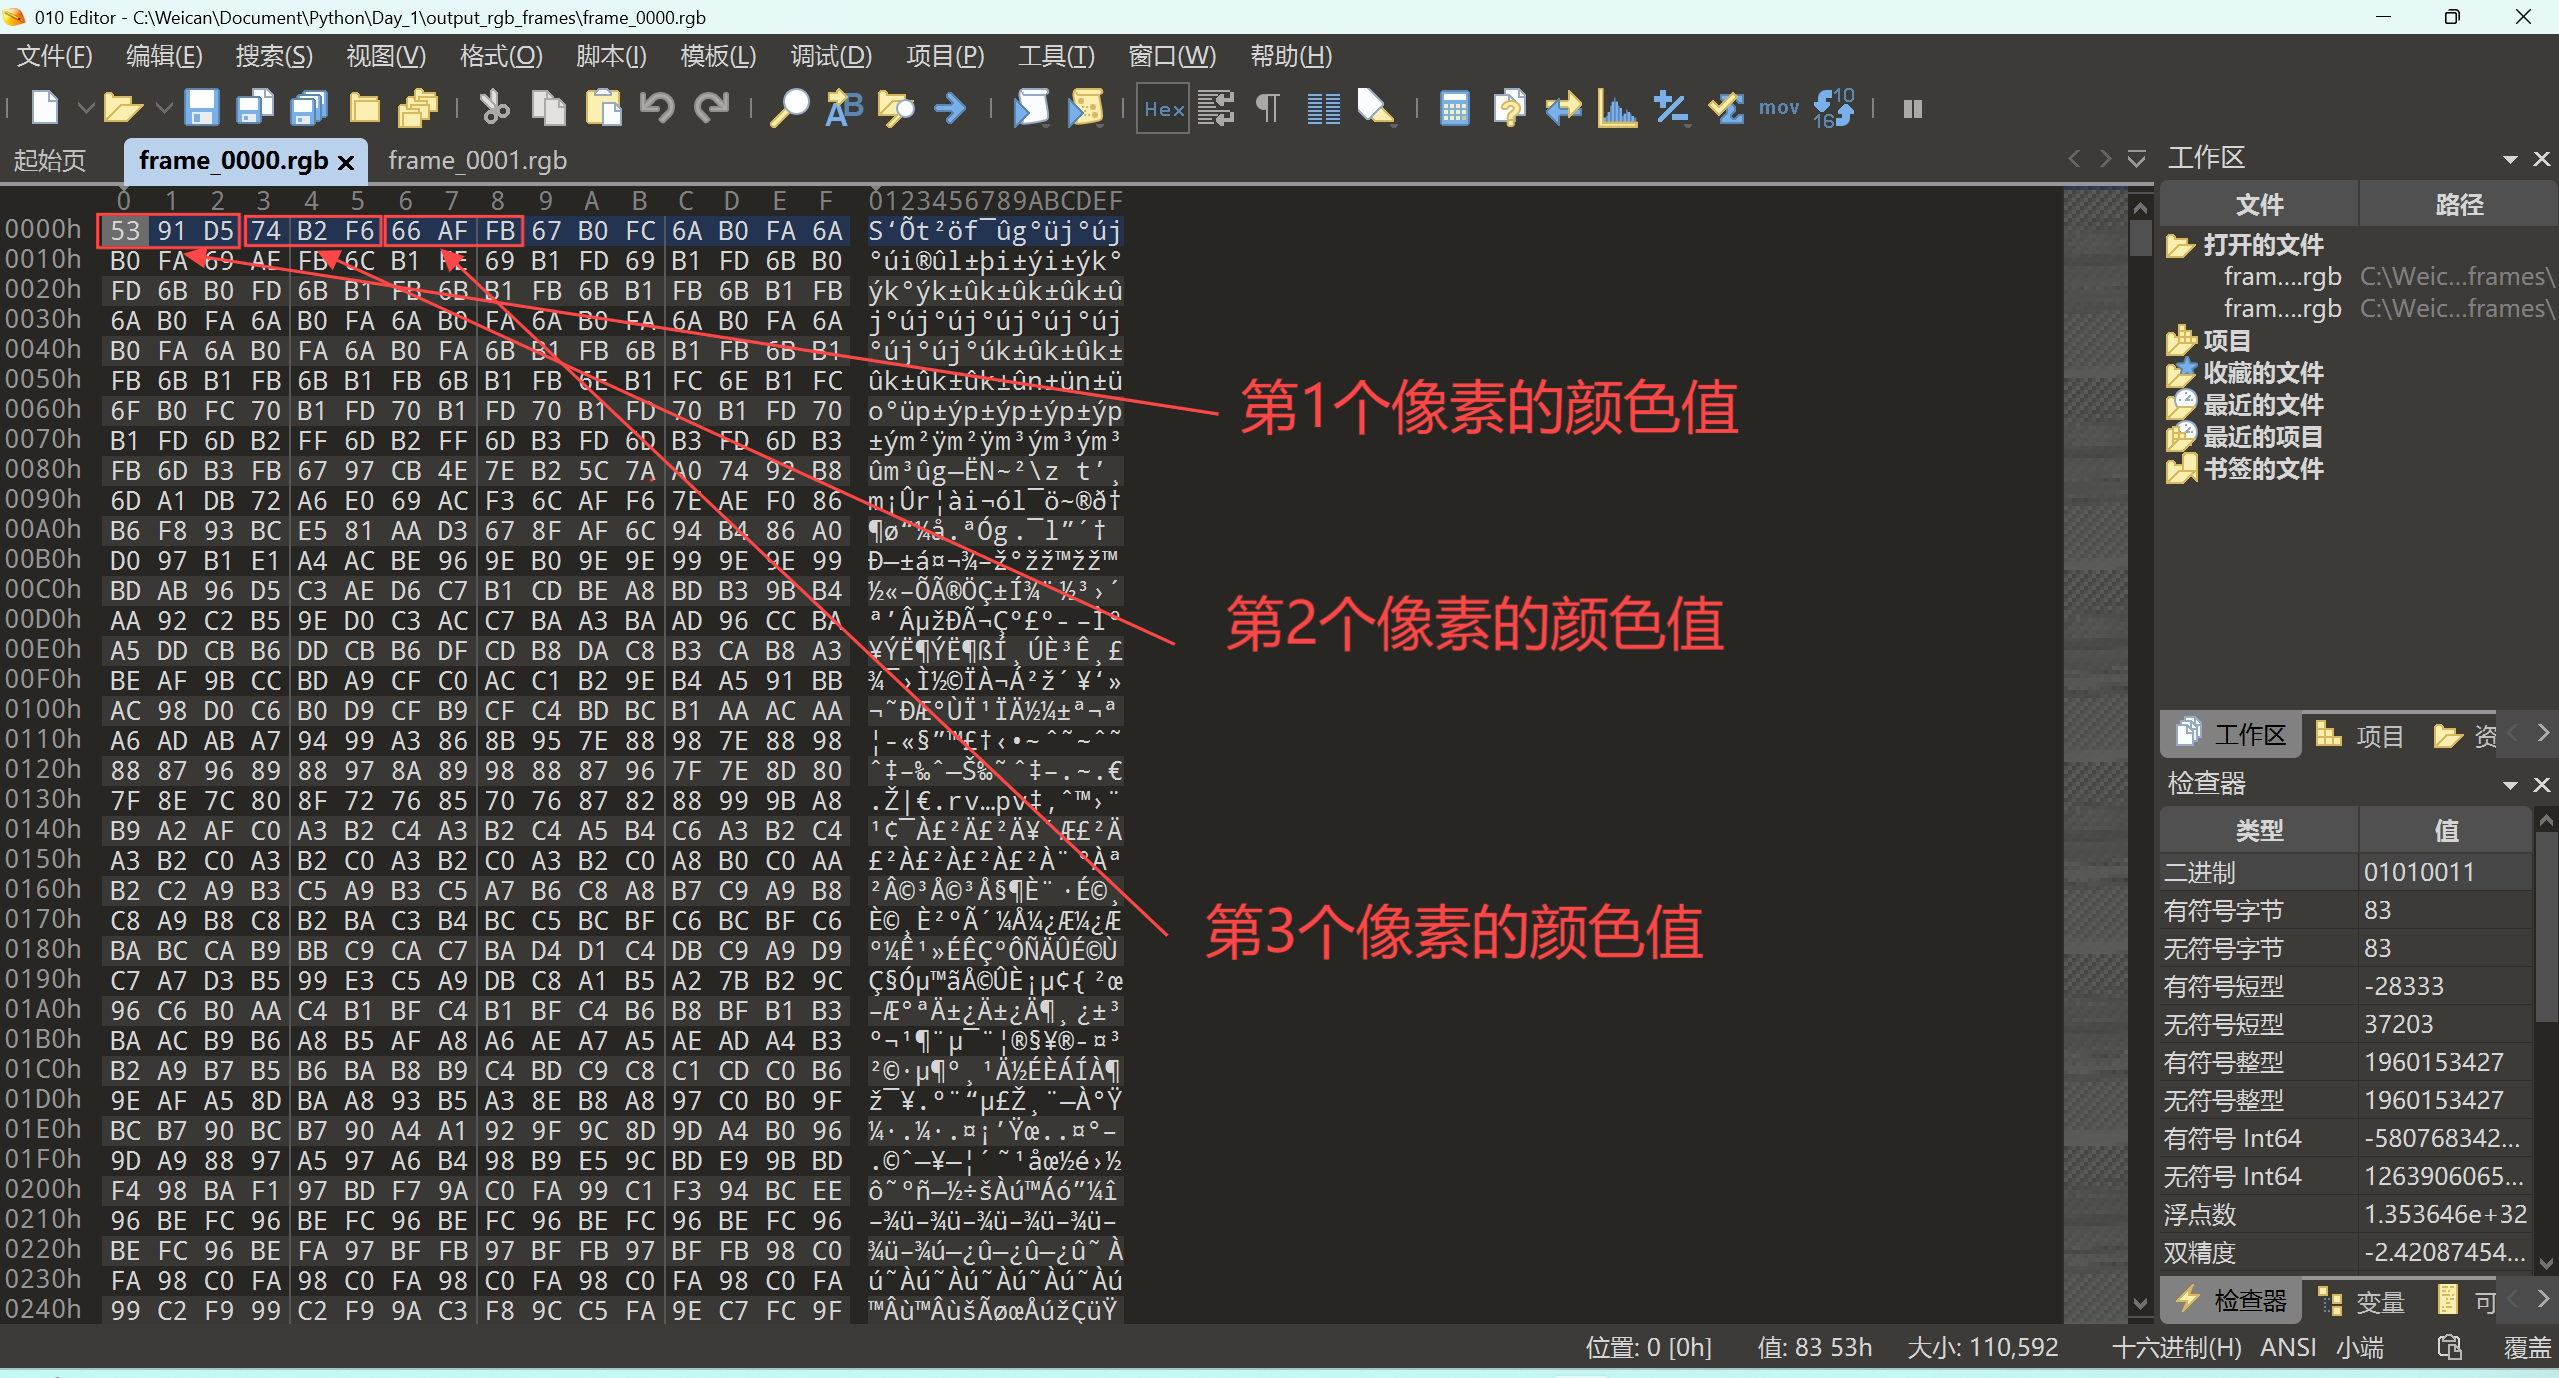This screenshot has height=1378, width=2559.
Task: Select hex byte 53 at offset 0000h
Action: point(125,231)
